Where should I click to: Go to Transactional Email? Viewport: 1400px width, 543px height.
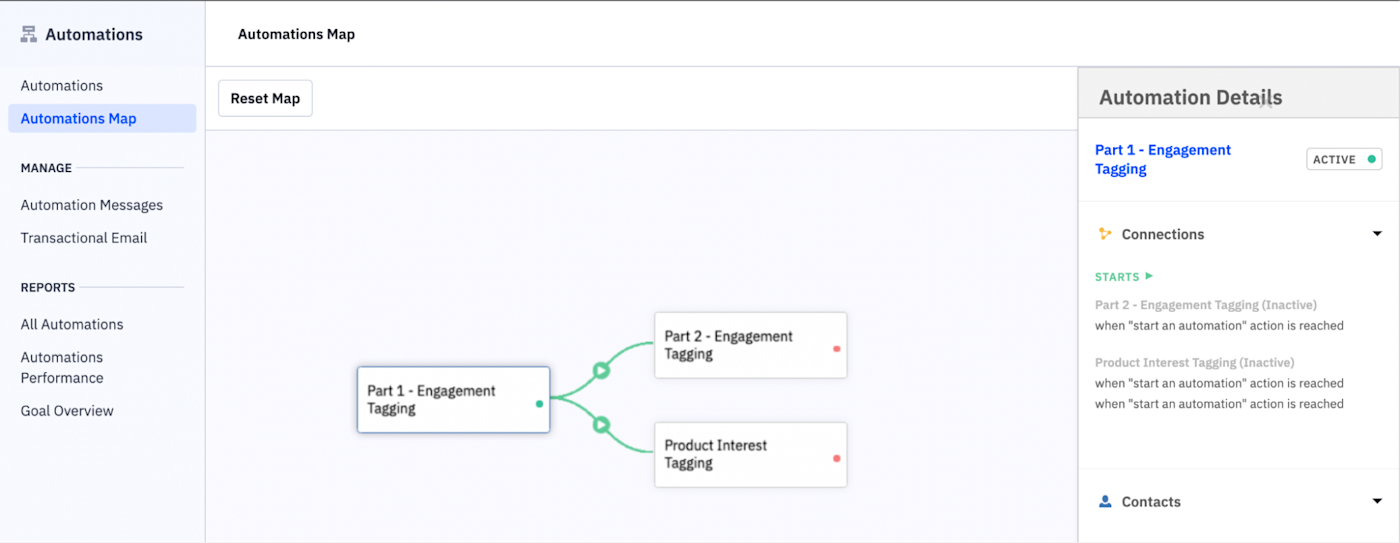pos(84,238)
